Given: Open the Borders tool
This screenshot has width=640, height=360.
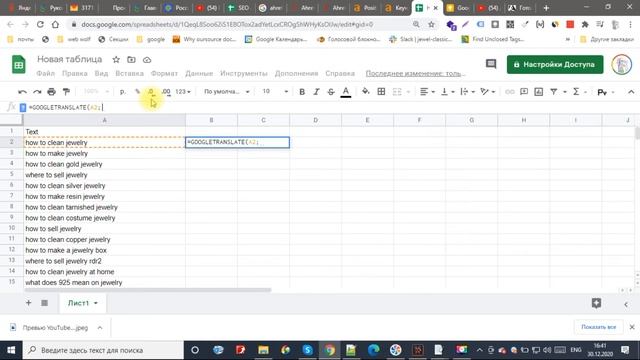Looking at the screenshot, I should coord(381,92).
